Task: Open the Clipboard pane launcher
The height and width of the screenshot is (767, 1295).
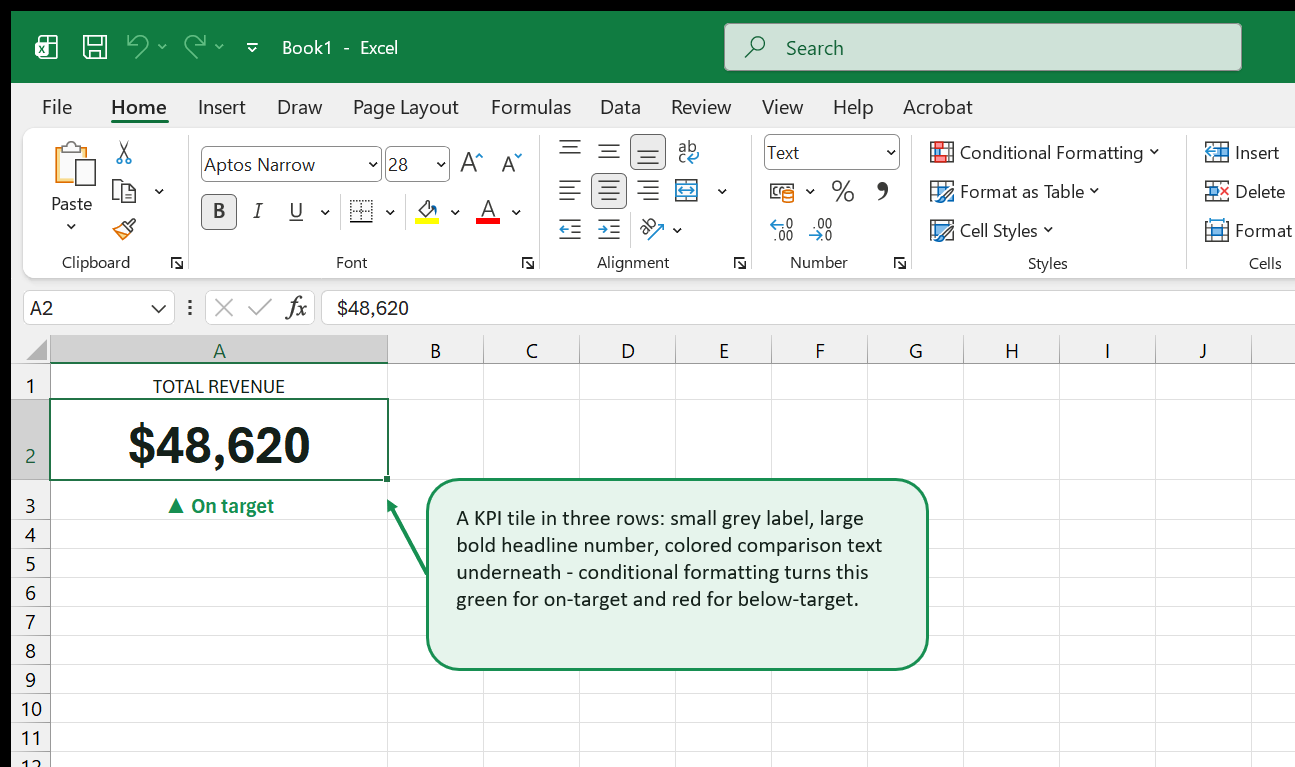Action: tap(177, 263)
